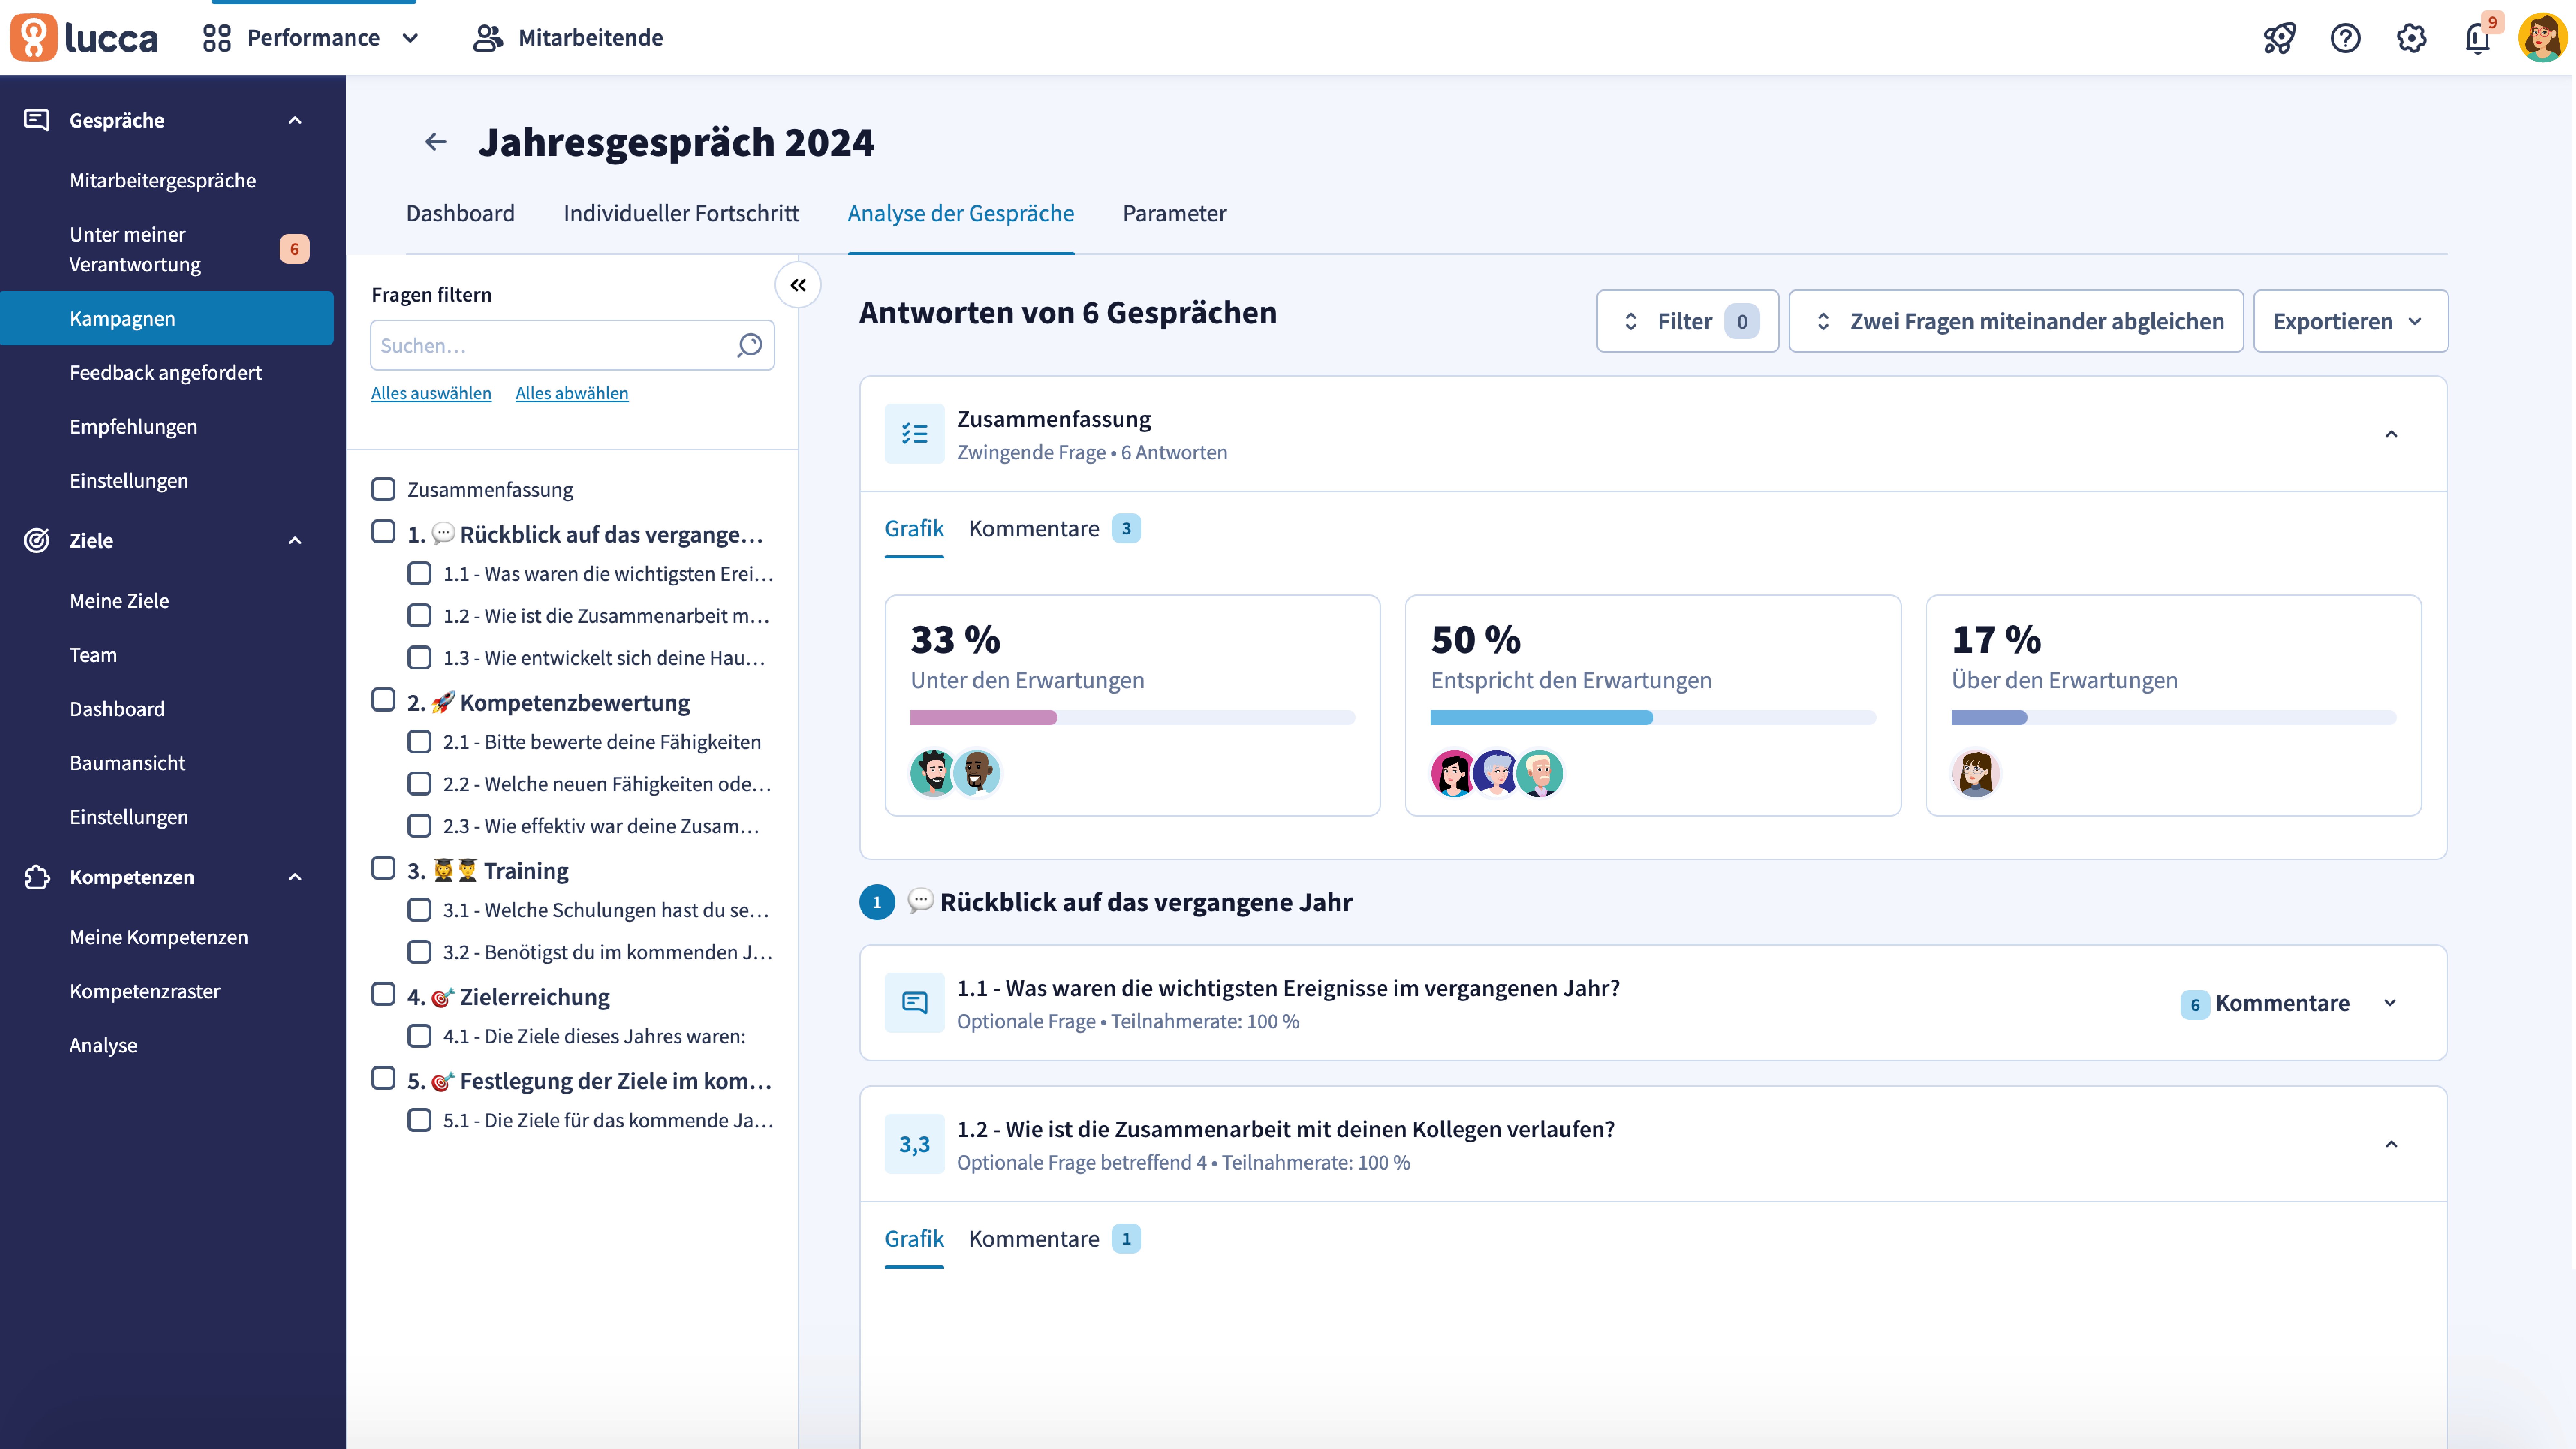Open the rocket icon in the header

(2279, 38)
